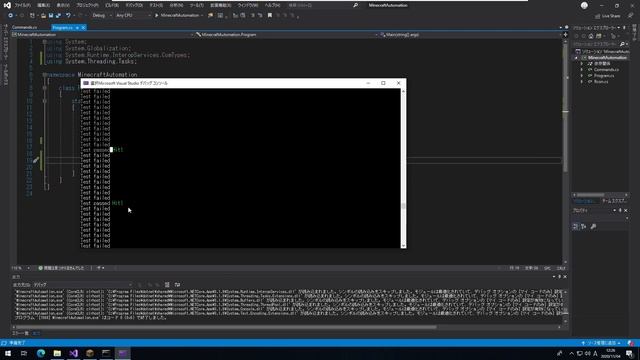The image size is (640, 360).
Task: Collapse the namespace MinecraftAutomation code block
Action: tap(44, 75)
